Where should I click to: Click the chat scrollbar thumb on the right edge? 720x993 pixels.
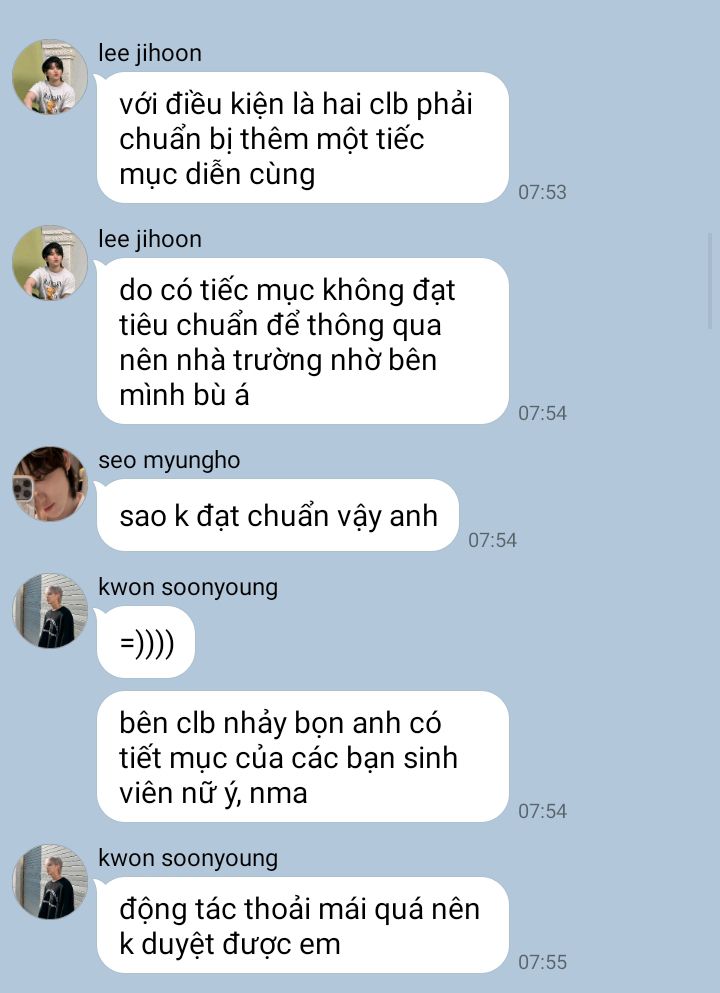tap(710, 281)
